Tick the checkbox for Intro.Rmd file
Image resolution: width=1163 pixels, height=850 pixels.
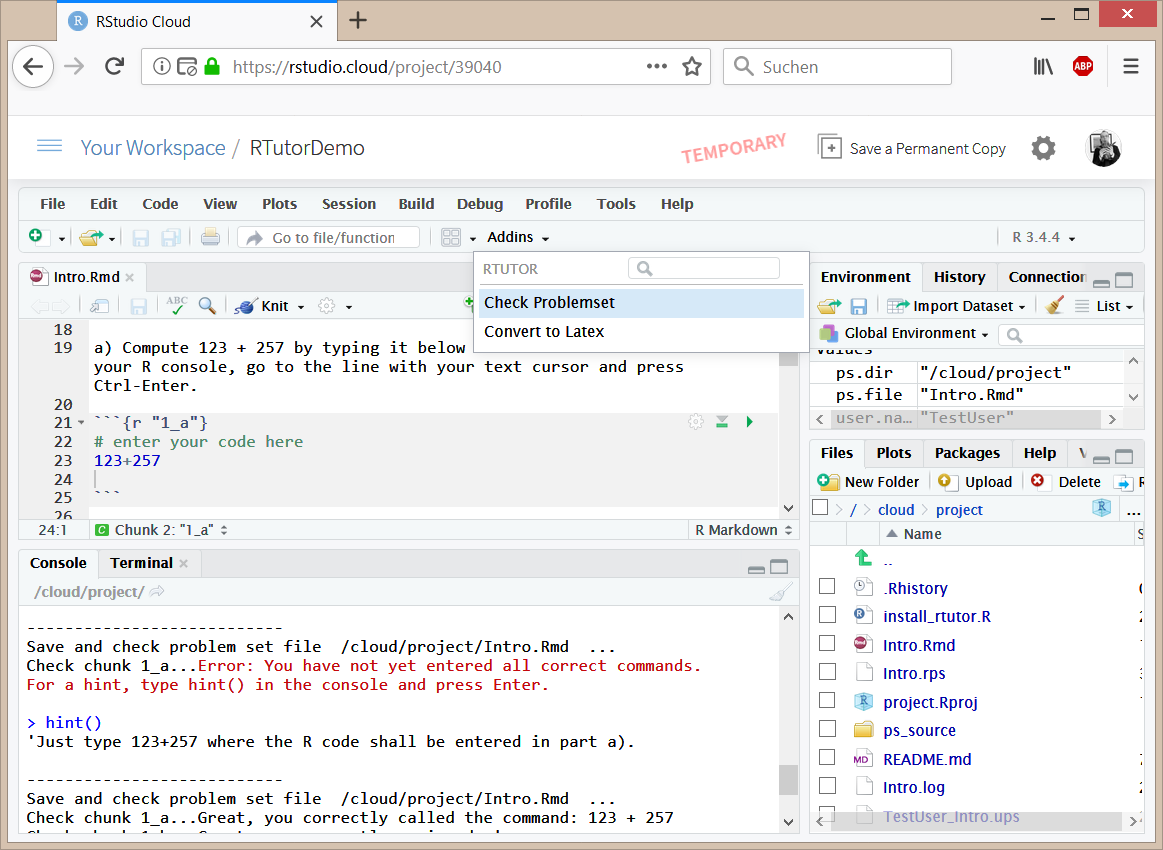click(x=827, y=644)
